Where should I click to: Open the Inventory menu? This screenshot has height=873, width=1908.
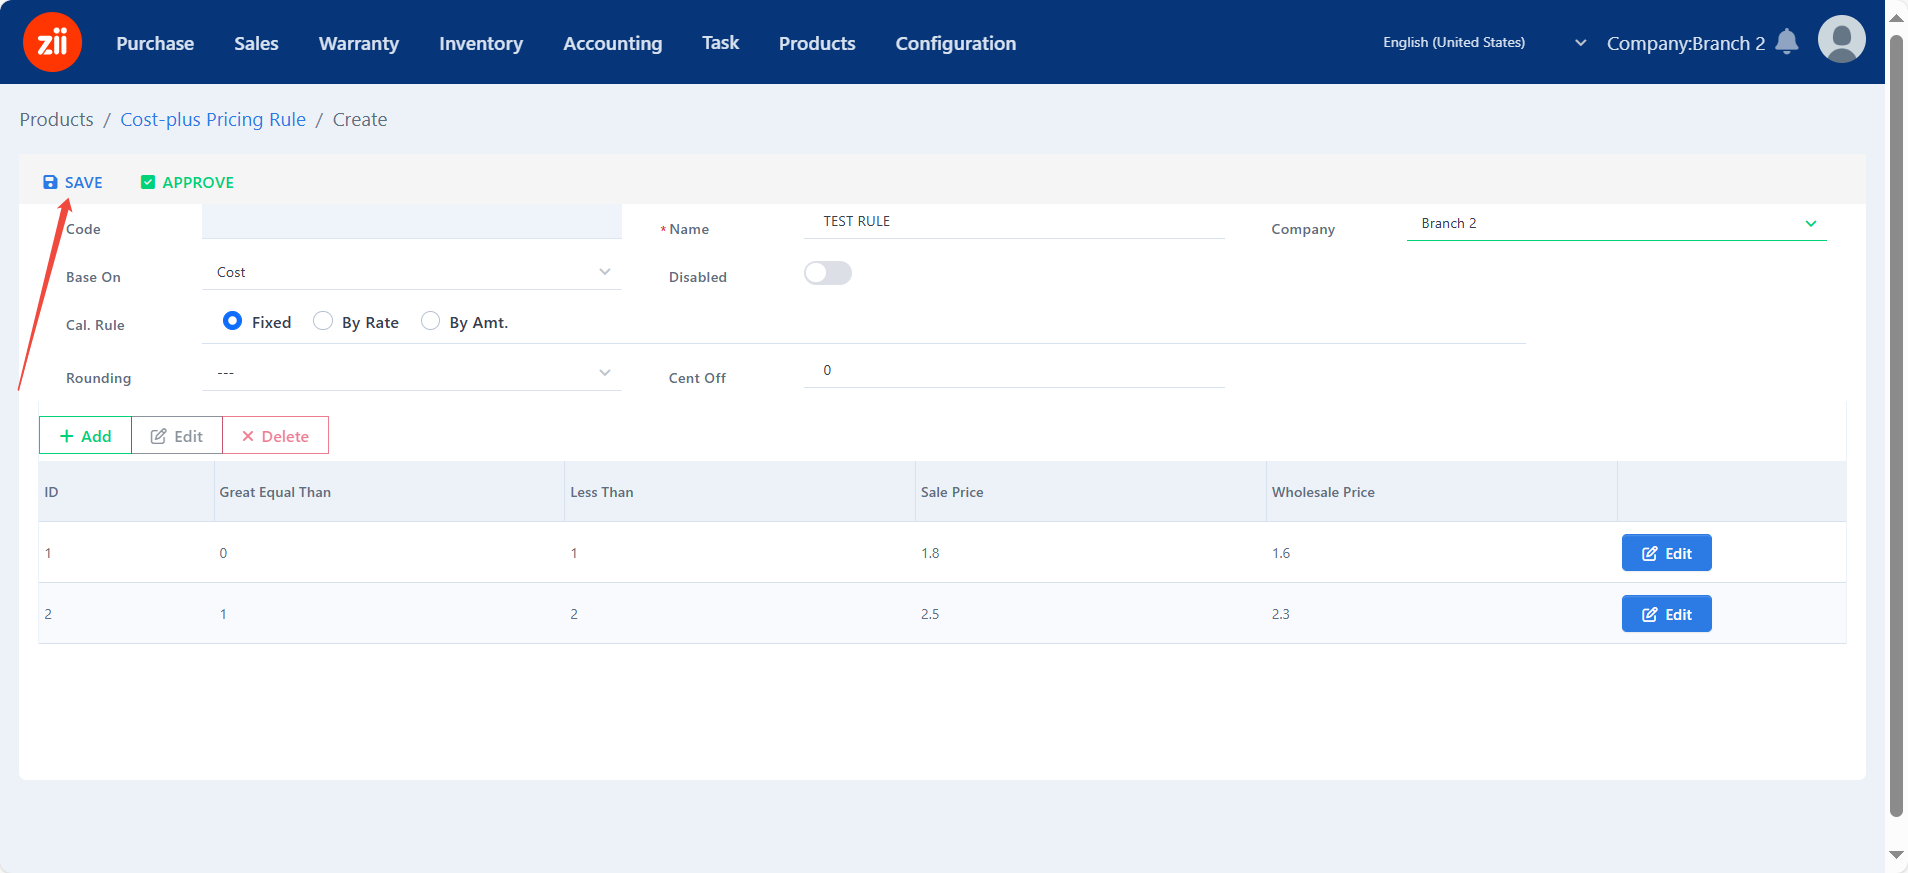(x=481, y=43)
